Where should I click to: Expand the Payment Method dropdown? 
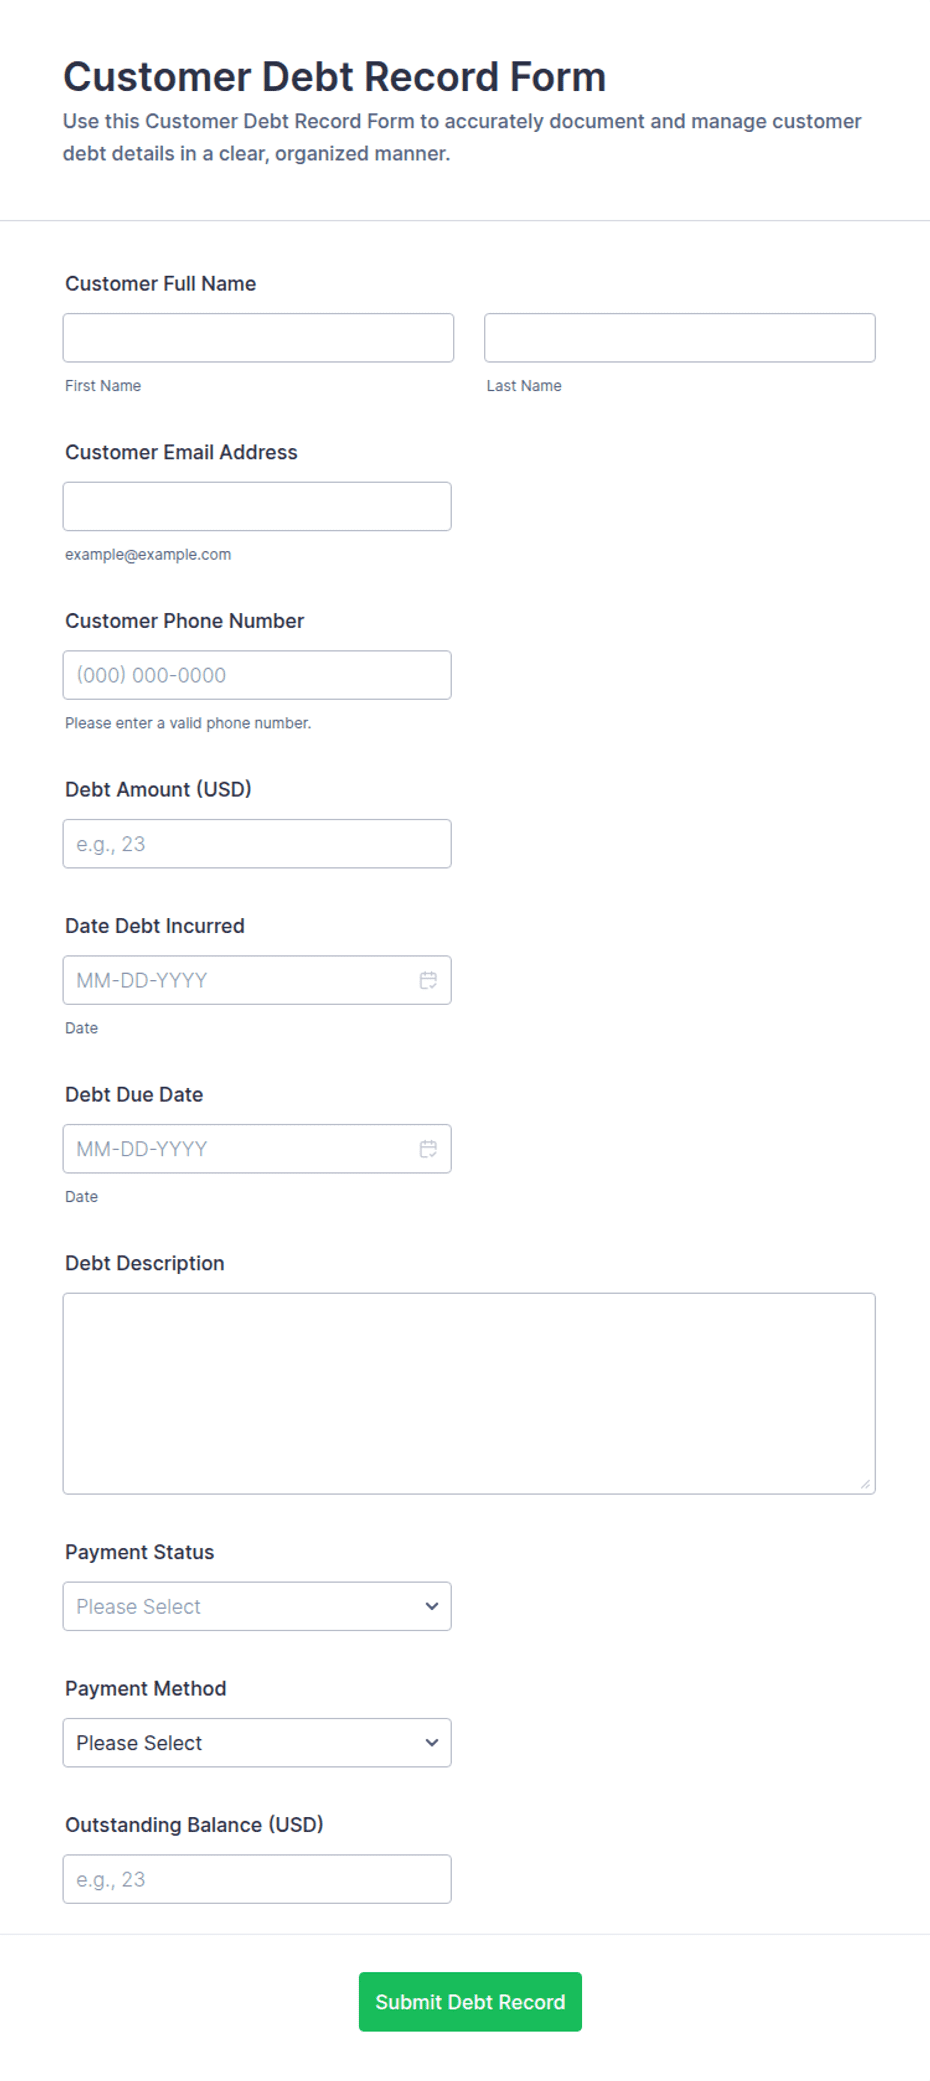click(257, 1743)
